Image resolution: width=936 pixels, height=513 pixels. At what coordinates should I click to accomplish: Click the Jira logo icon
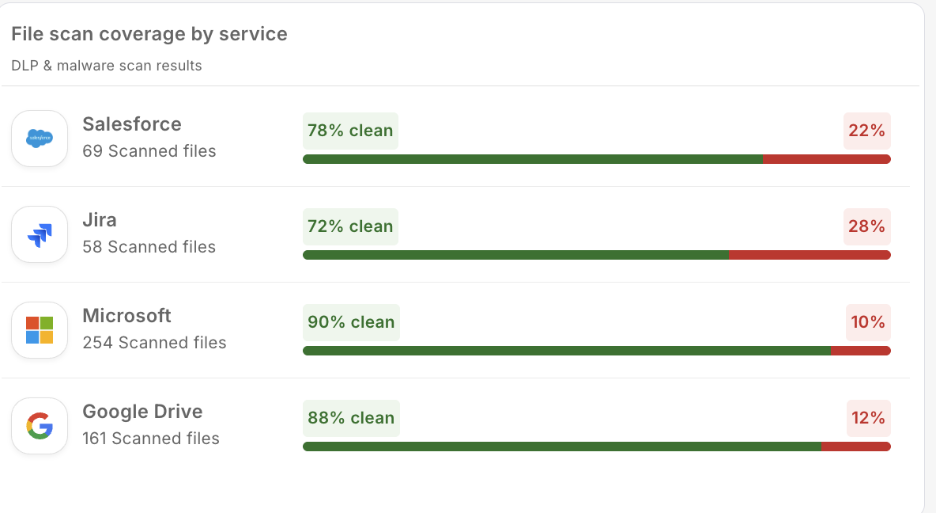[x=40, y=234]
